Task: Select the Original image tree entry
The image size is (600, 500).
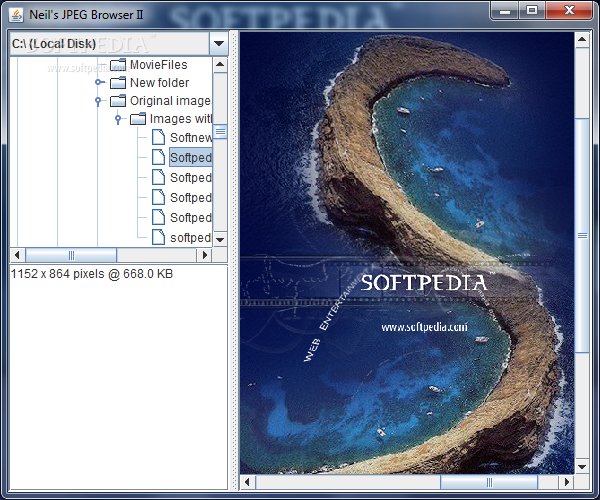Action: (x=171, y=101)
